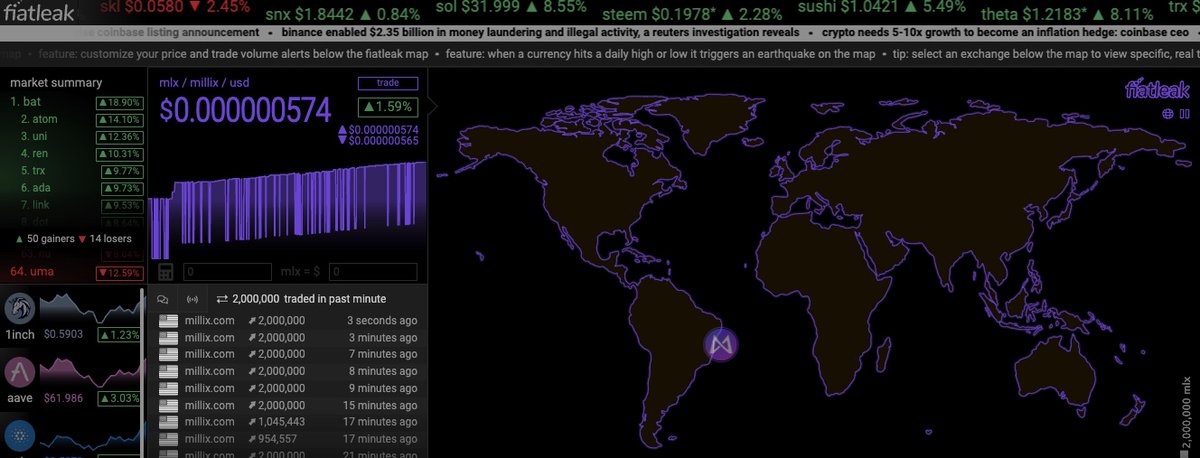Screen dimensions: 1200x458
Task: Click the snx ticker in the top bar
Action: (343, 13)
